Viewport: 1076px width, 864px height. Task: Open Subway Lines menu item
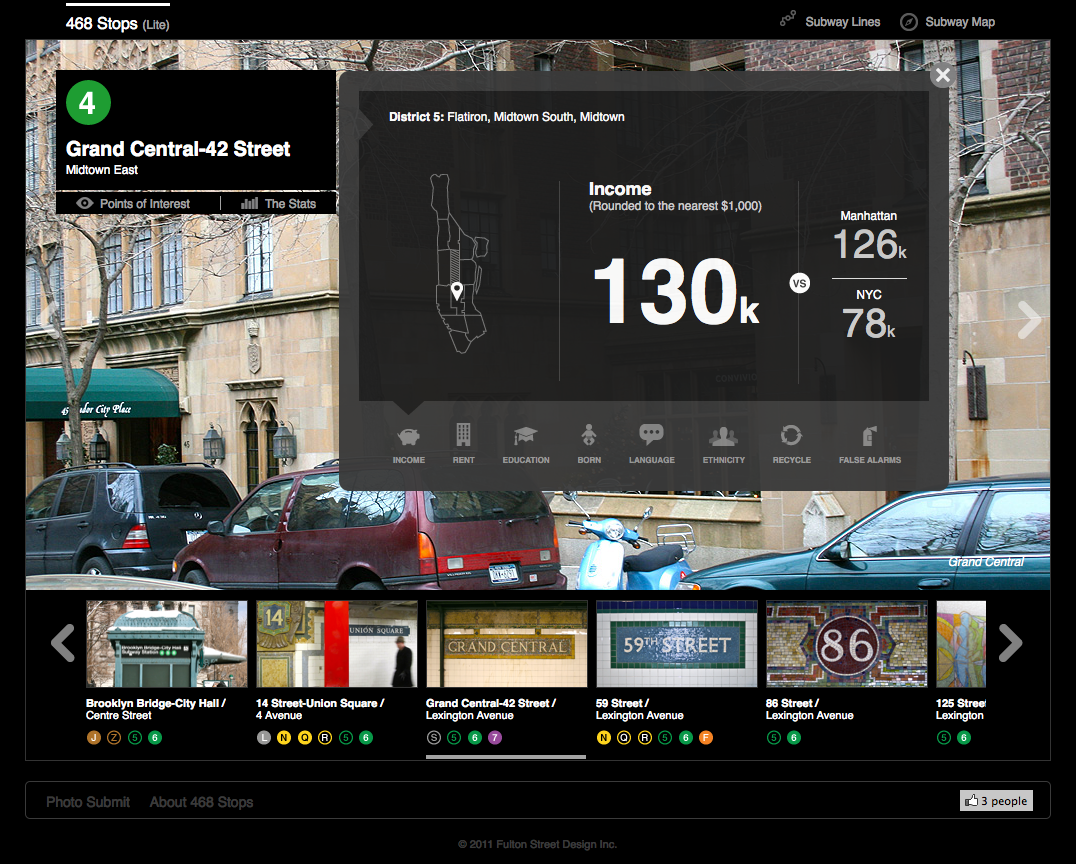842,22
